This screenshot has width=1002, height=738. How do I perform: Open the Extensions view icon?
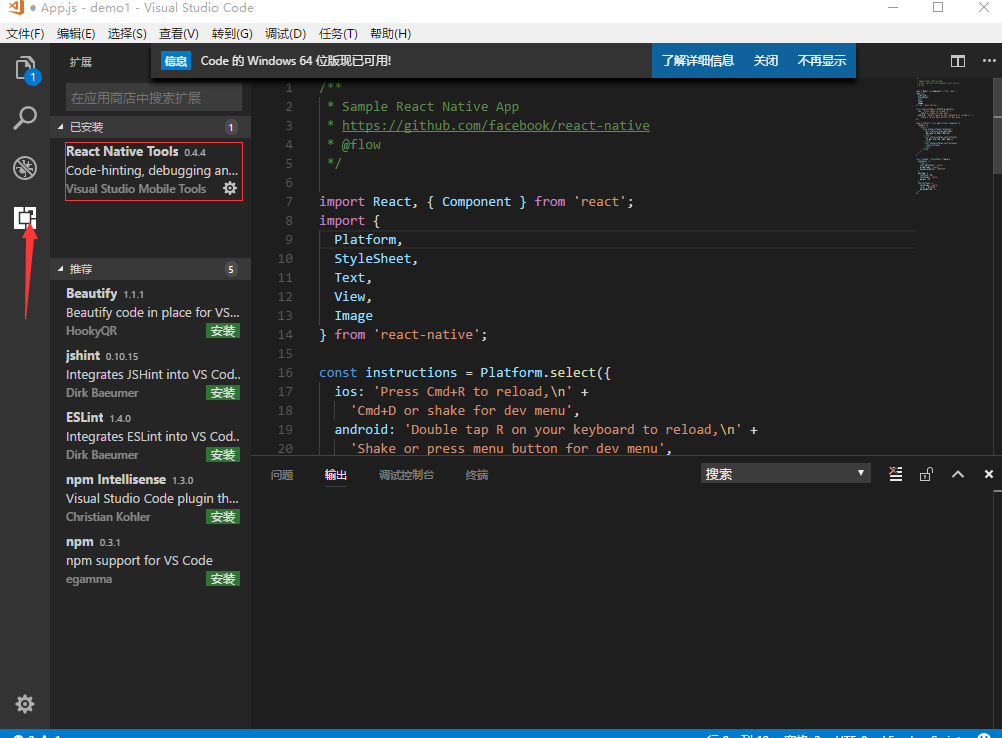point(25,218)
